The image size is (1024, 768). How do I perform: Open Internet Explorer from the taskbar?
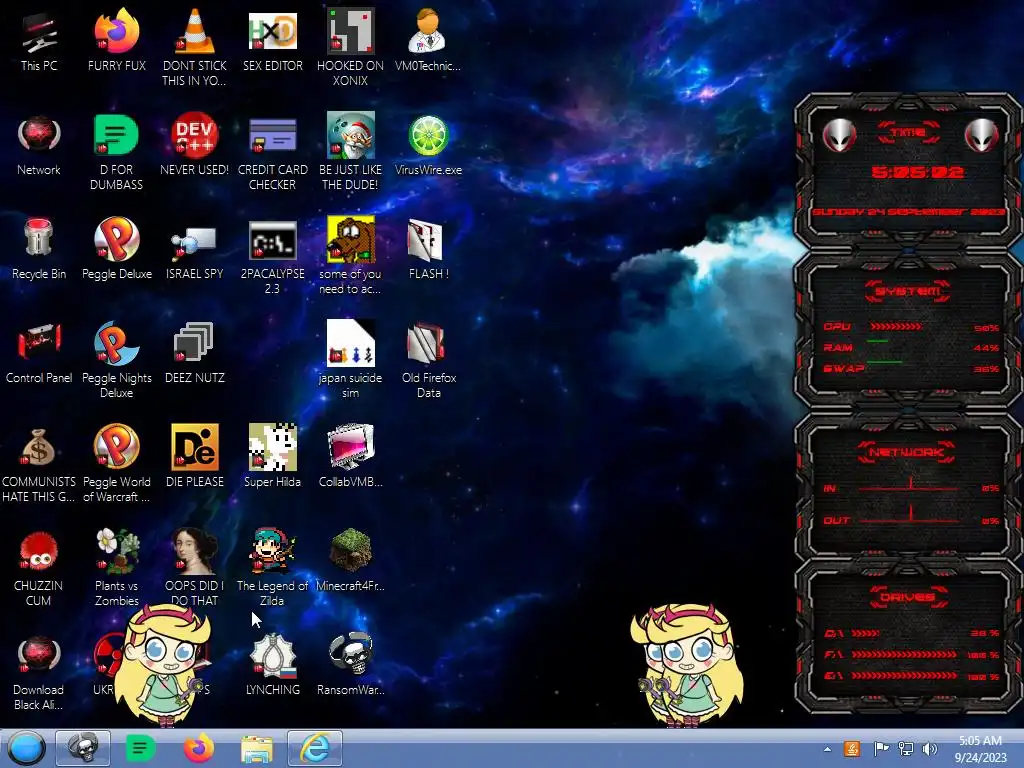click(315, 748)
